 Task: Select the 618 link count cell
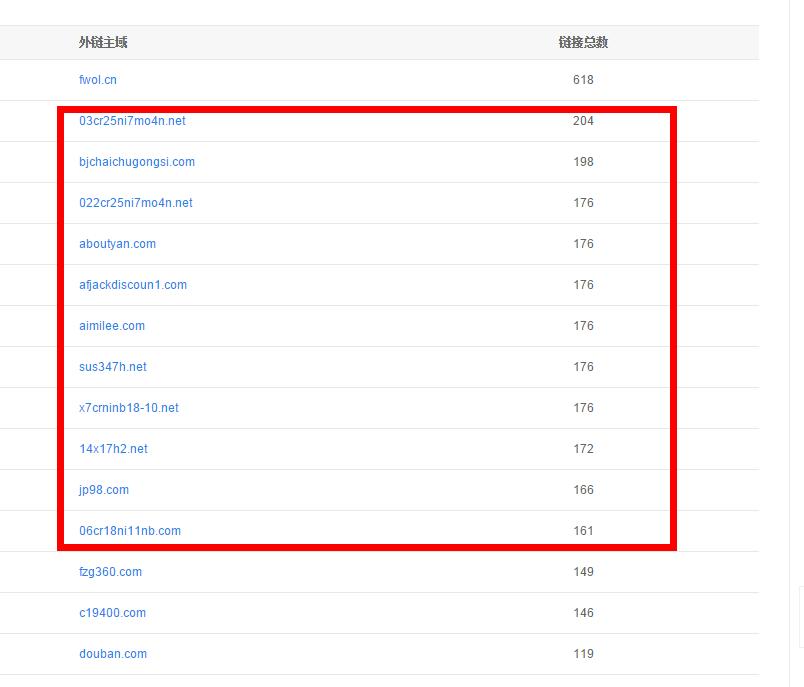[x=583, y=80]
